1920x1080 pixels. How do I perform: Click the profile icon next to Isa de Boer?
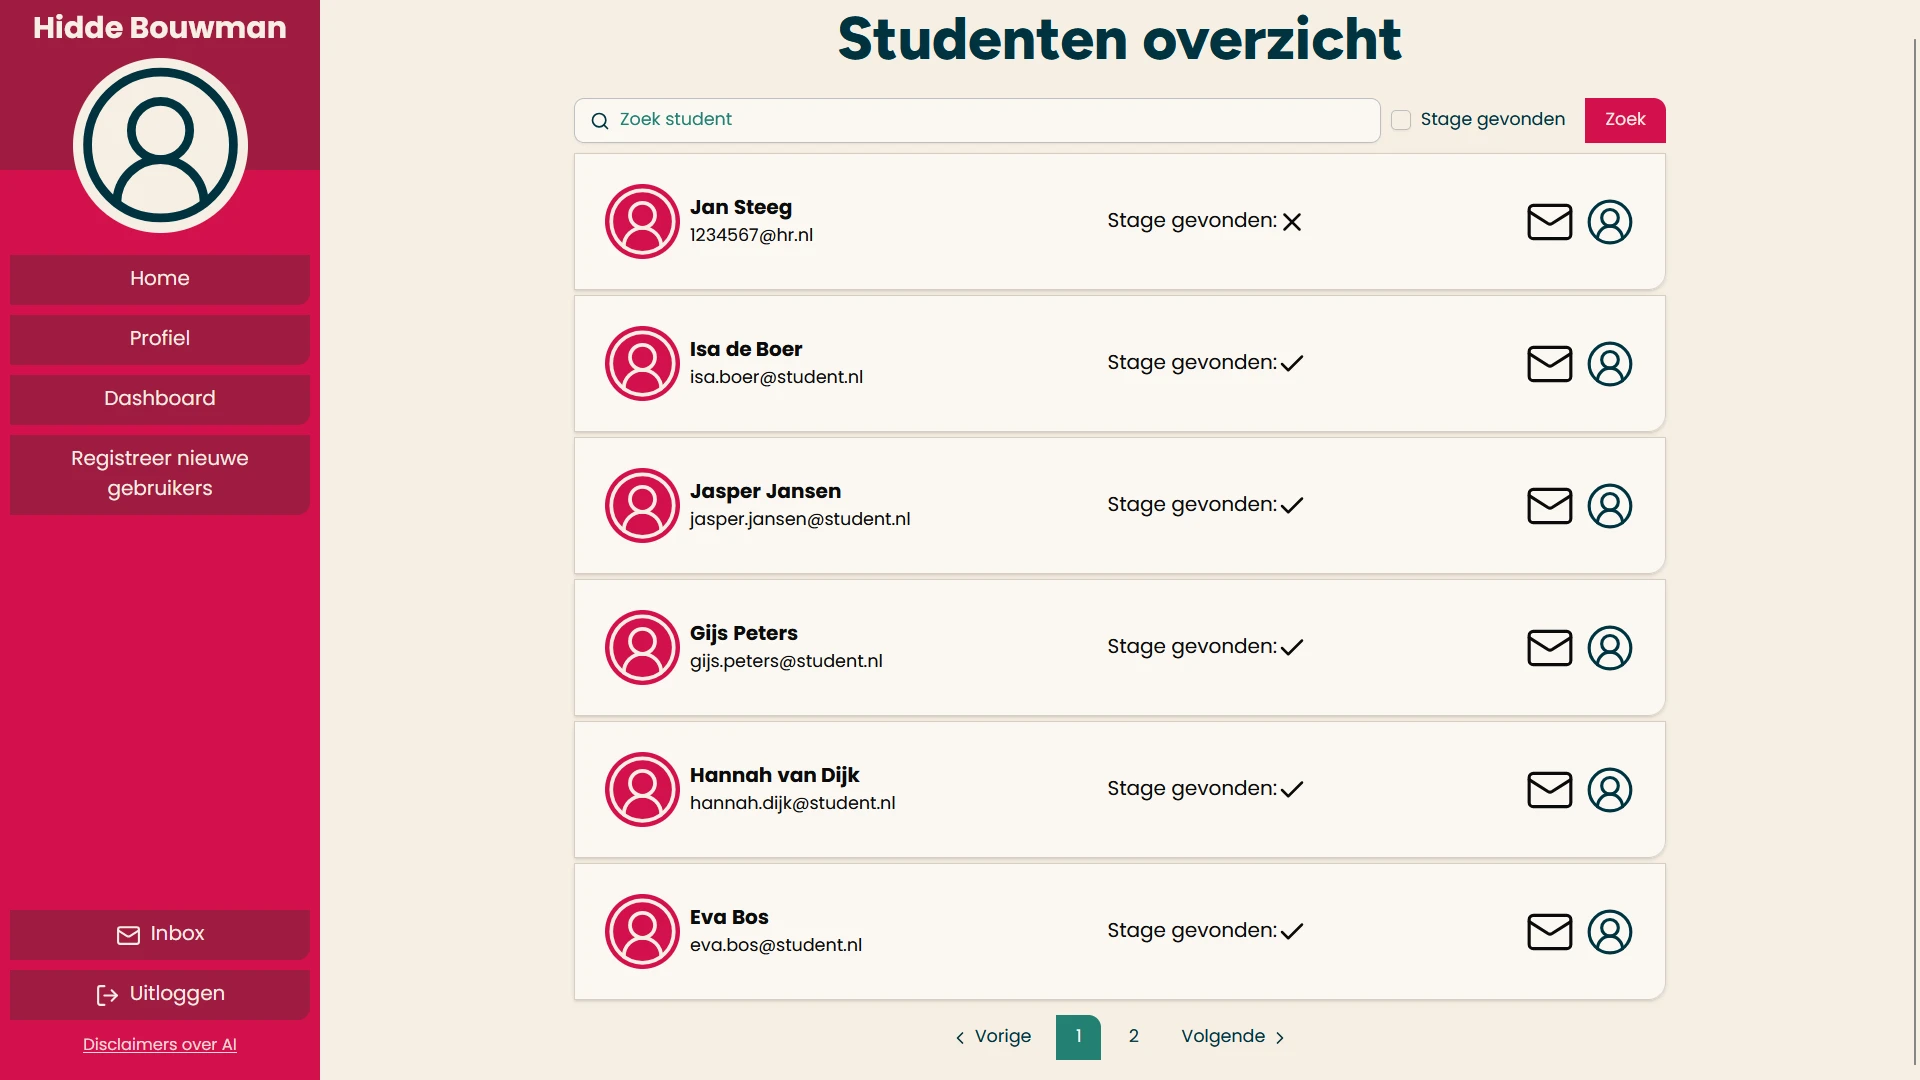click(1610, 364)
